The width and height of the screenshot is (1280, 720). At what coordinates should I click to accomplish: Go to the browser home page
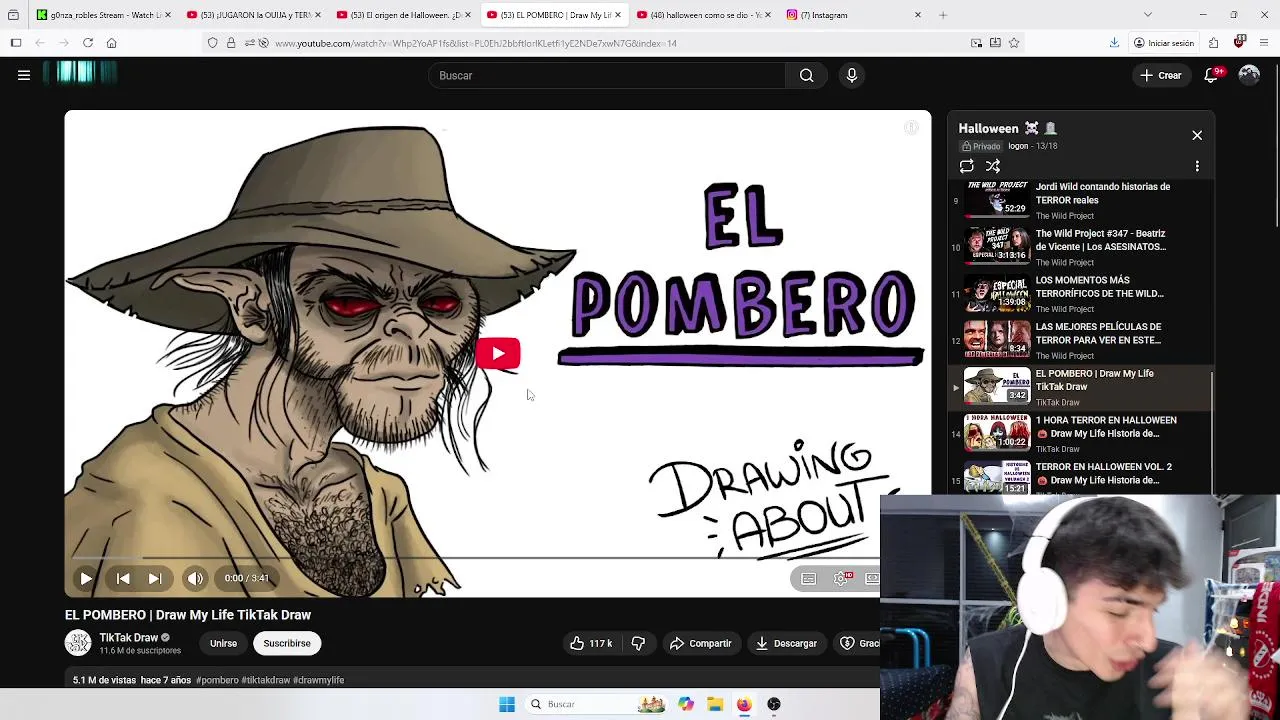(x=112, y=43)
